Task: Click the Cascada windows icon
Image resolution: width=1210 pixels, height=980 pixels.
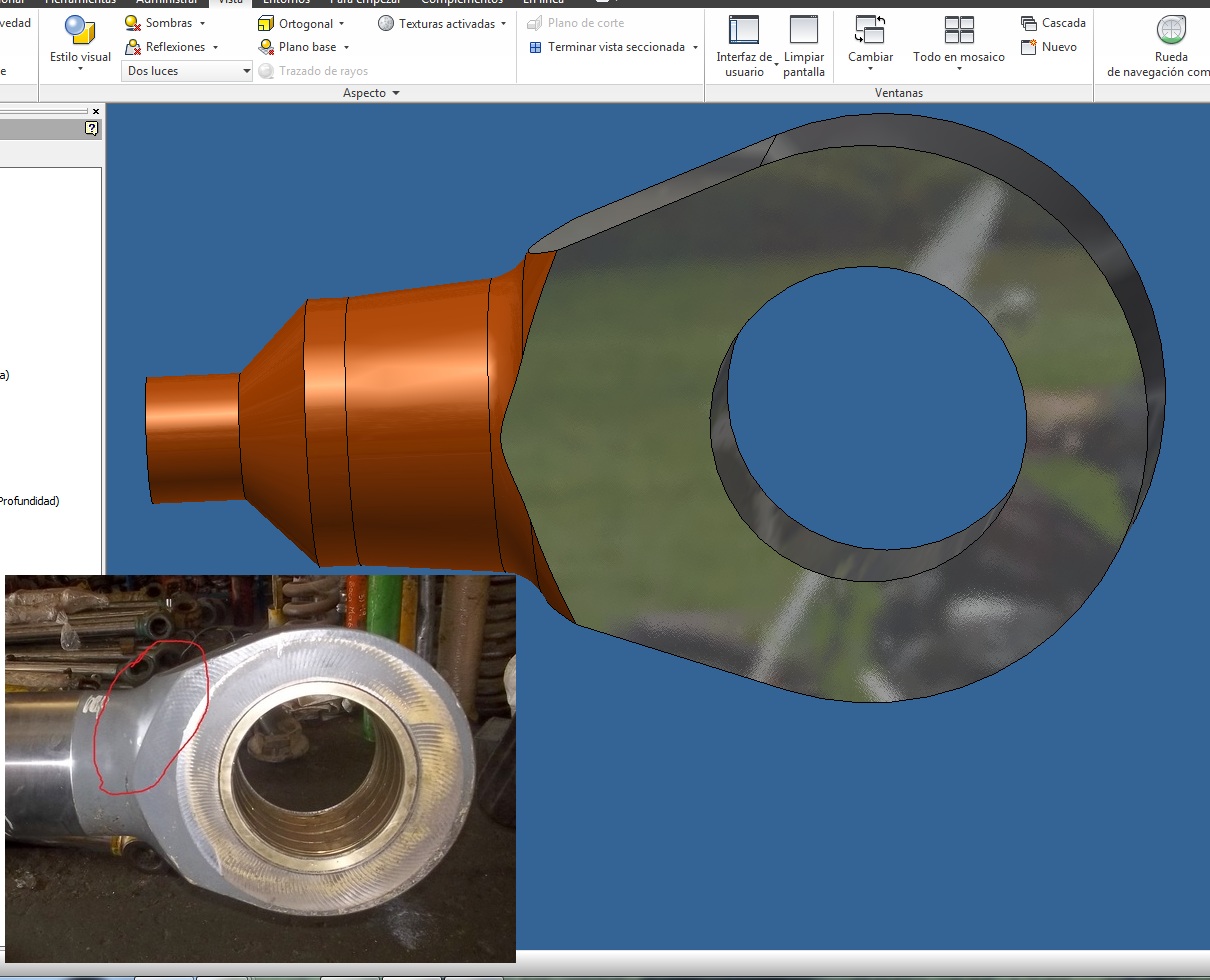Action: (1029, 23)
